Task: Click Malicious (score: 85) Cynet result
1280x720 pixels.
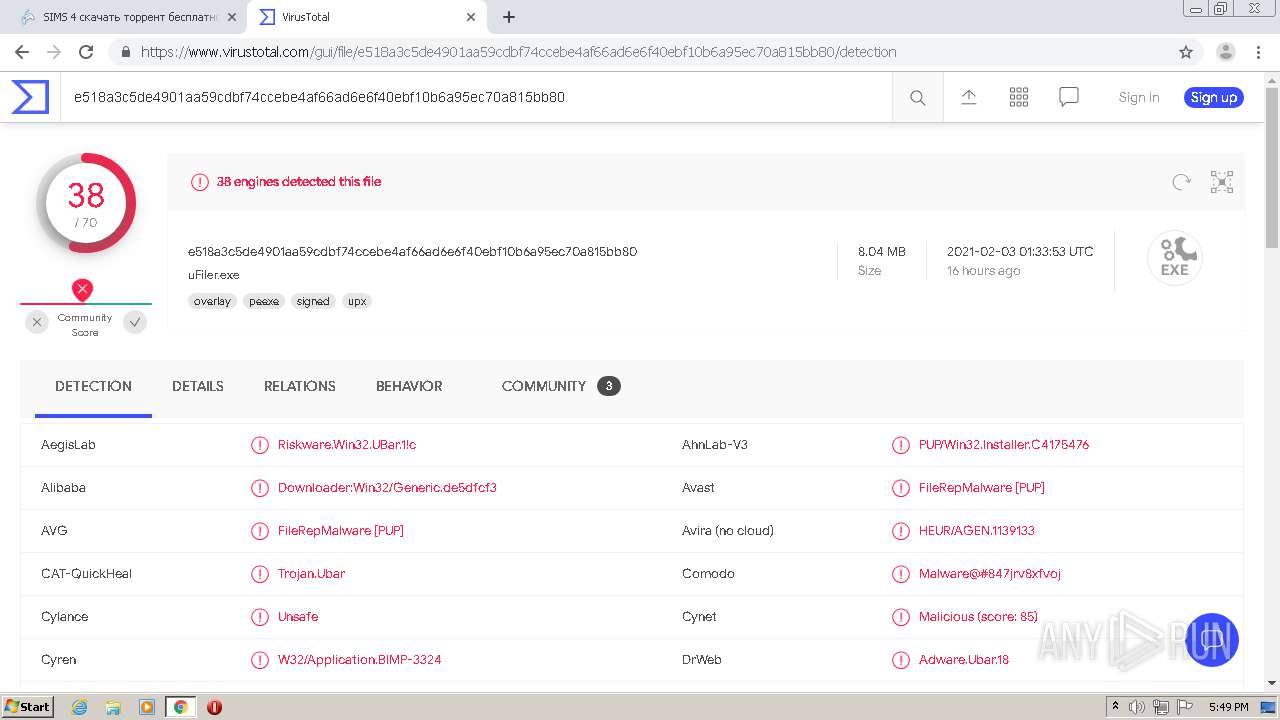Action: [x=978, y=616]
